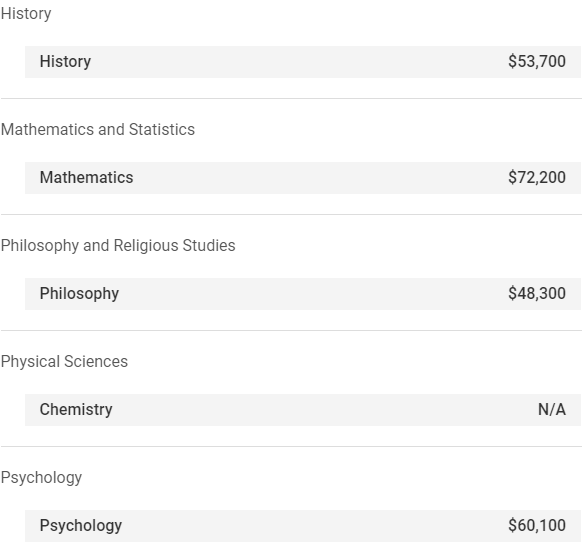Click the Philosophy and Religious Studies heading

118,246
